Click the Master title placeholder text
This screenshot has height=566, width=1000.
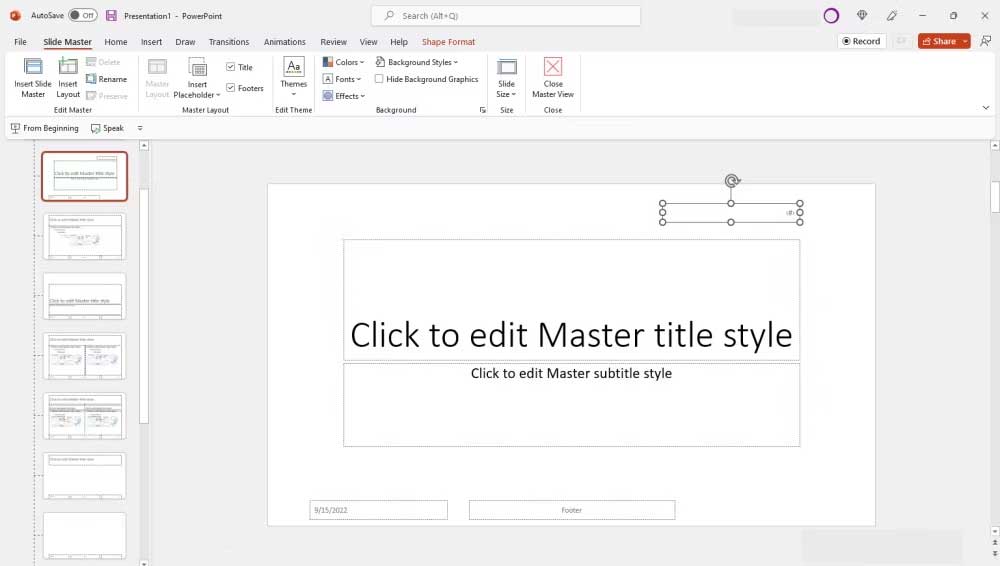(571, 335)
